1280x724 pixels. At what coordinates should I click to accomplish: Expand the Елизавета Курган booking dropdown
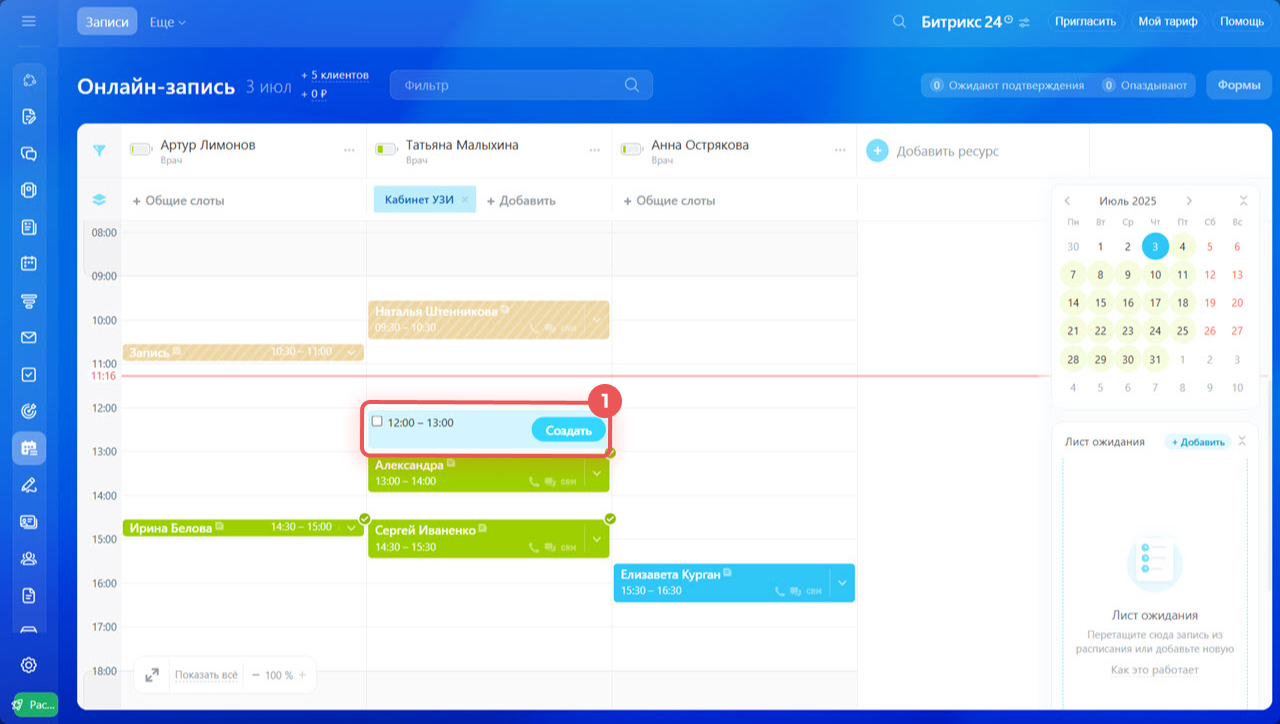(x=842, y=583)
